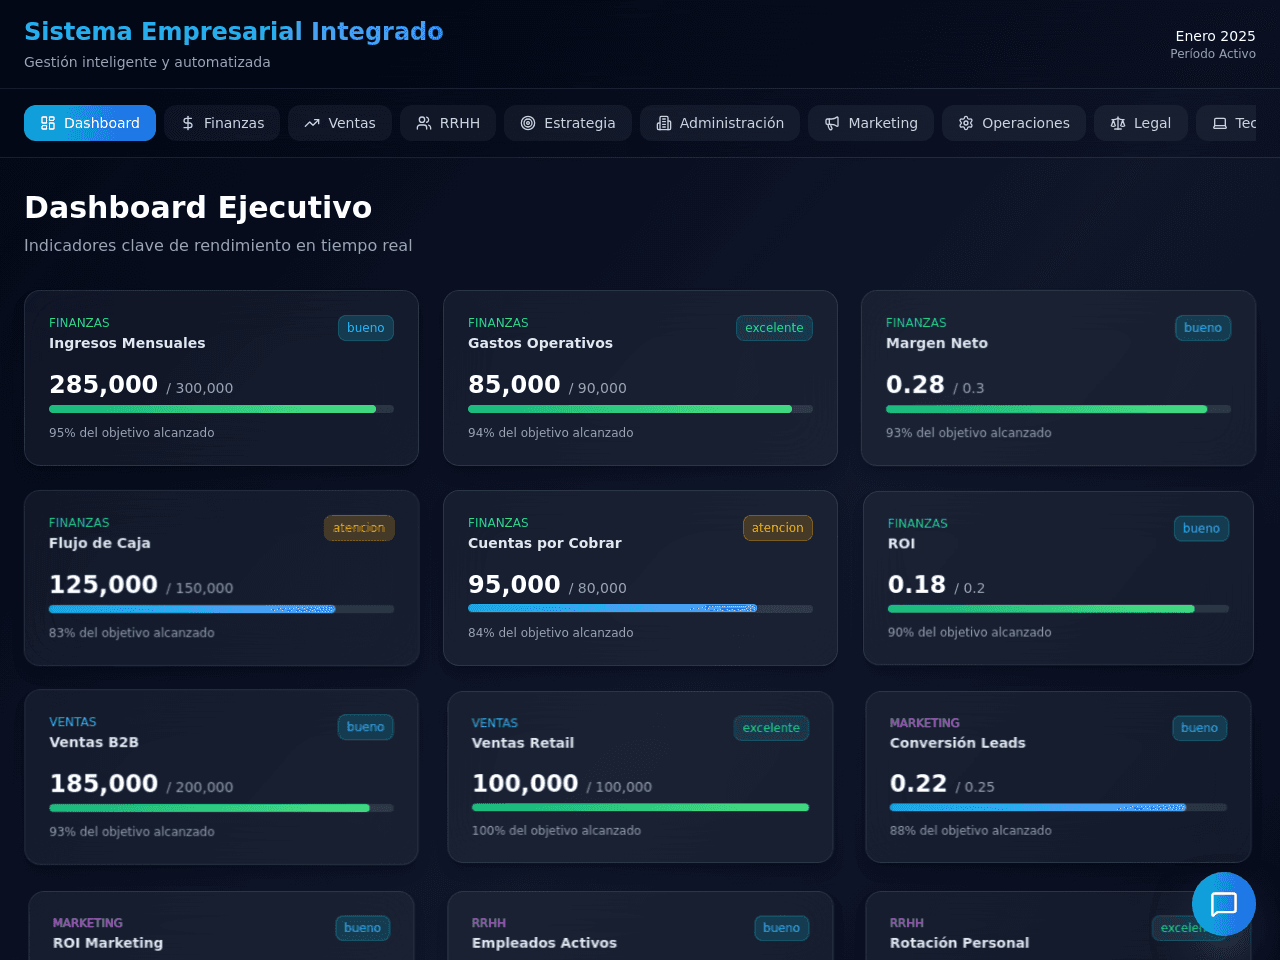Click the trending arrow icon for Ventas
Screen dimensions: 1280x960
tap(312, 123)
